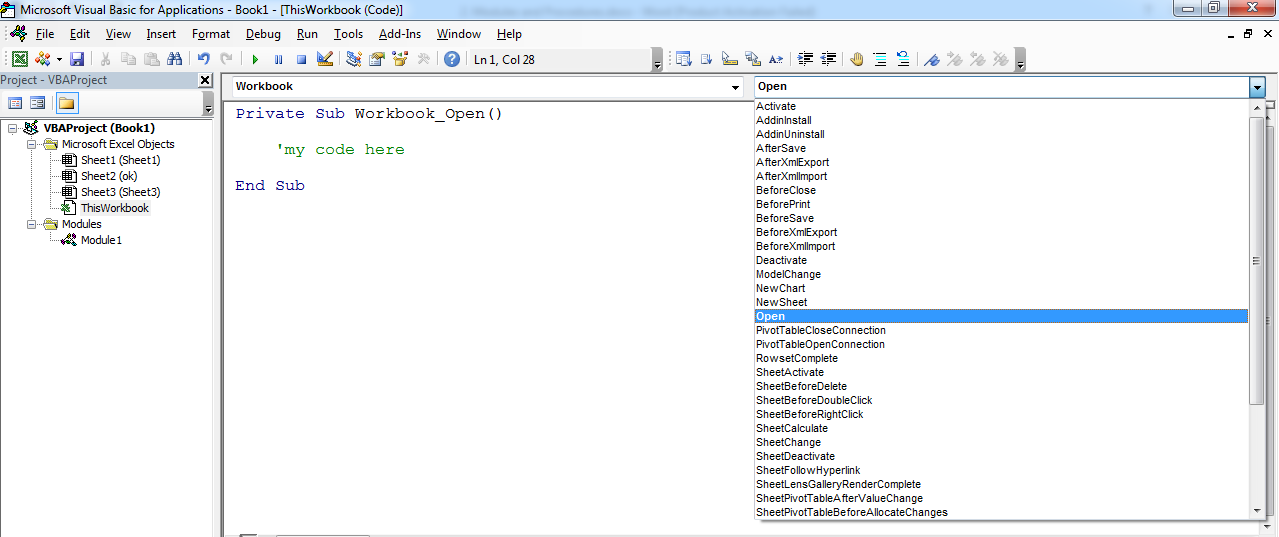
Task: Toggle breakpoint with the hand icon
Action: 857,59
